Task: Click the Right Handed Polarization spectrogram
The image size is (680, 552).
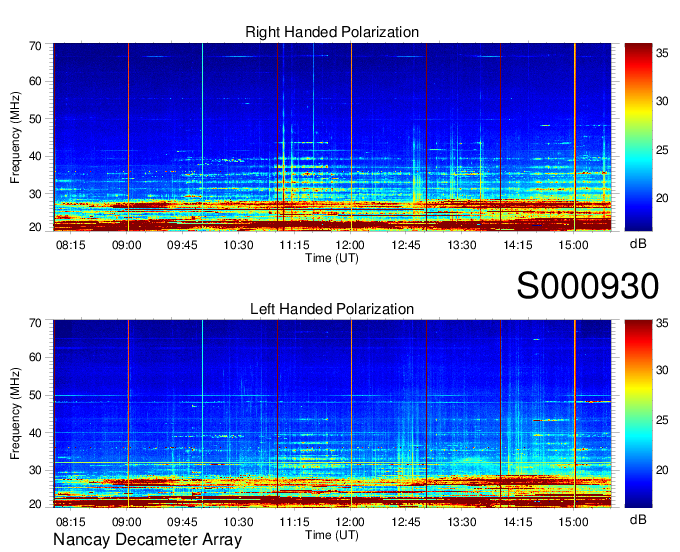Action: click(x=332, y=137)
